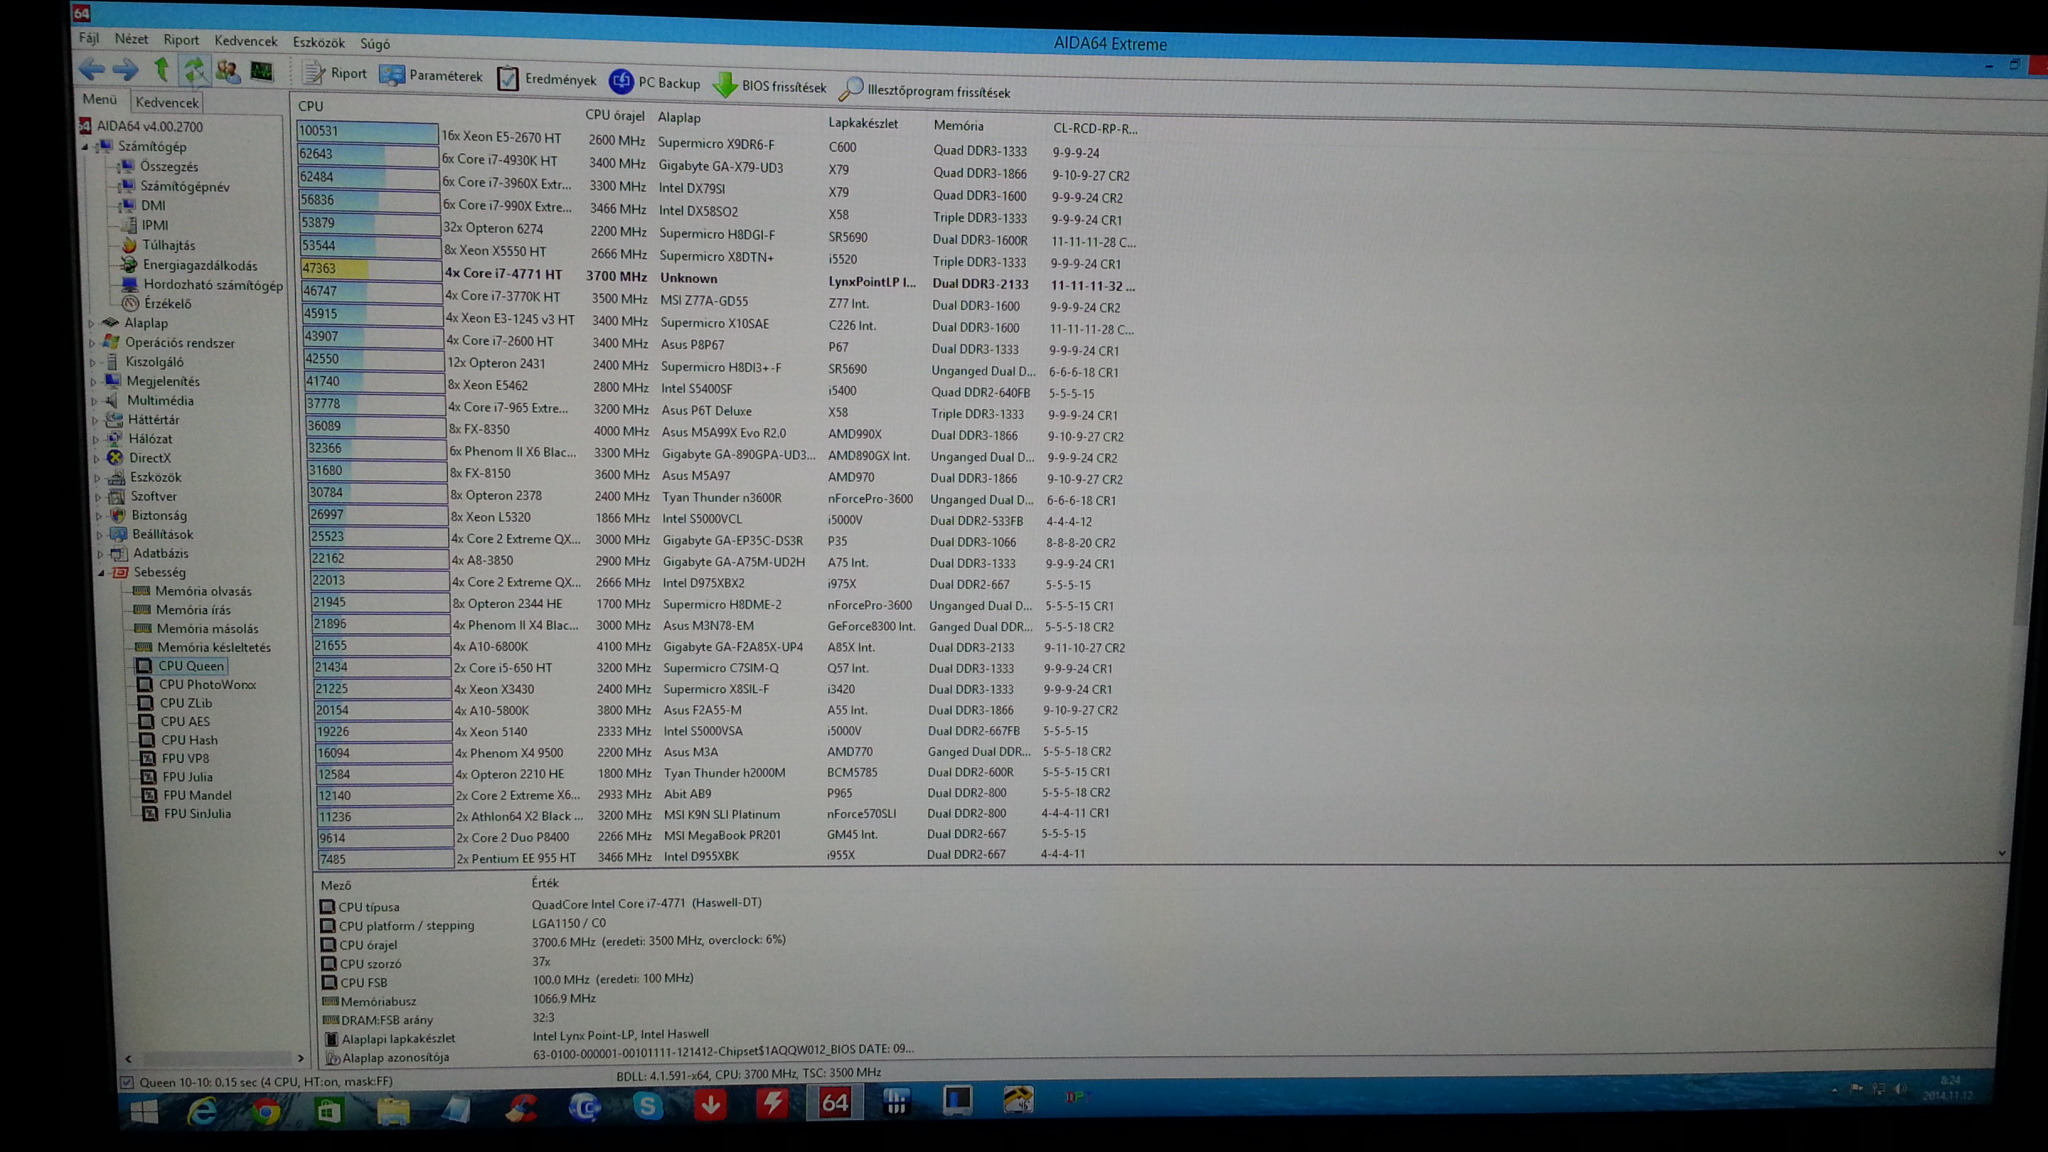2048x1152 pixels.
Task: Expand the Operációs rendszer node
Action: pyautogui.click(x=92, y=343)
